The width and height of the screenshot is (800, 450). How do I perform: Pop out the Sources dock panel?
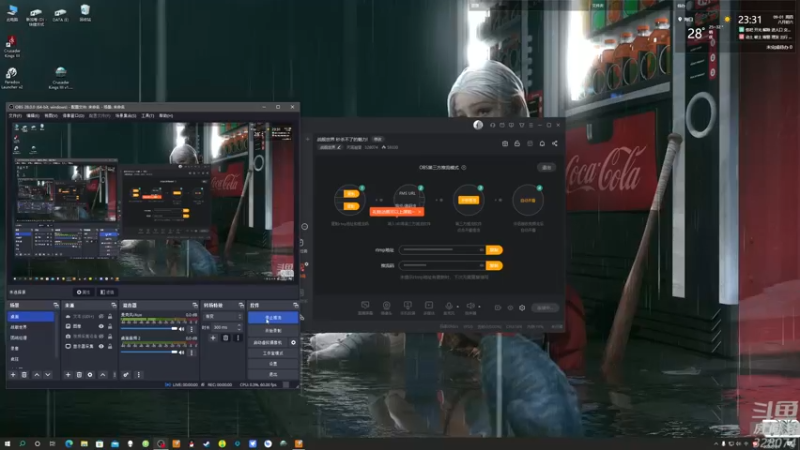(113, 305)
